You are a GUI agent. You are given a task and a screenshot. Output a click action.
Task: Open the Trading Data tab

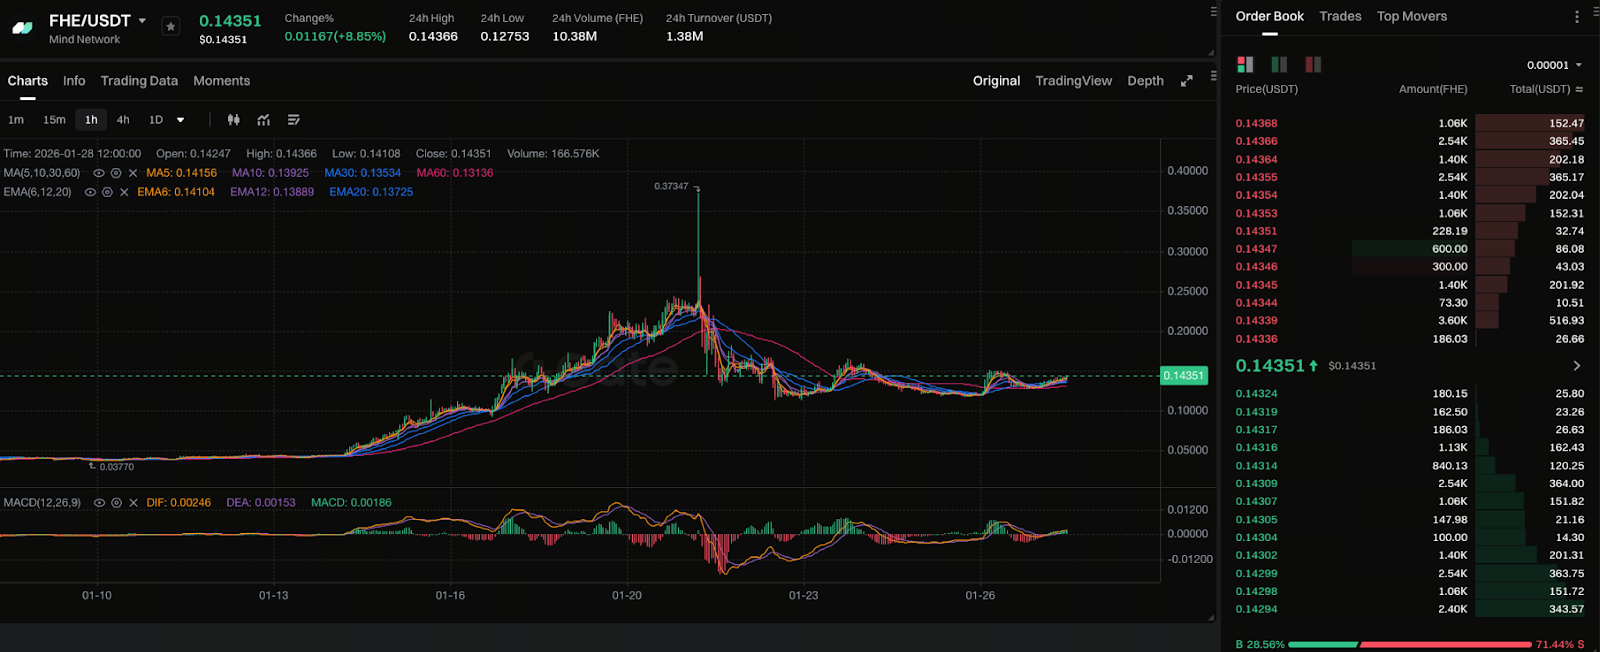pos(139,81)
